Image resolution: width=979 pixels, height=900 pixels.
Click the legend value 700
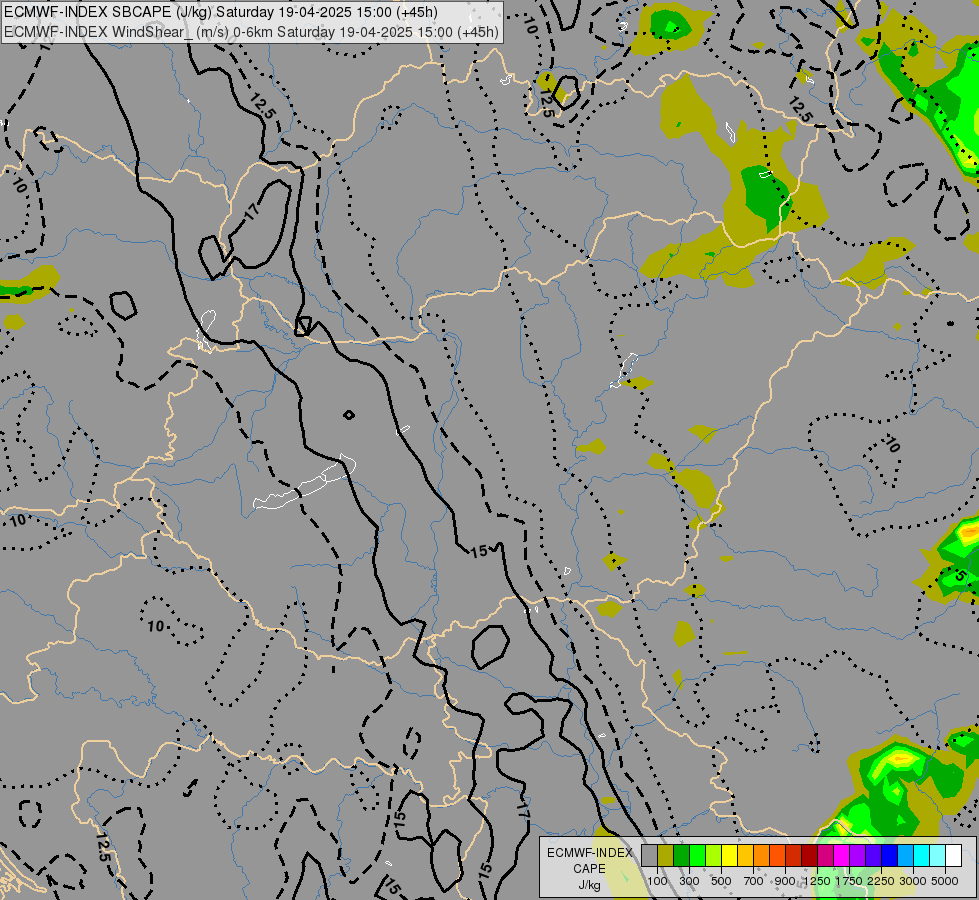point(754,881)
